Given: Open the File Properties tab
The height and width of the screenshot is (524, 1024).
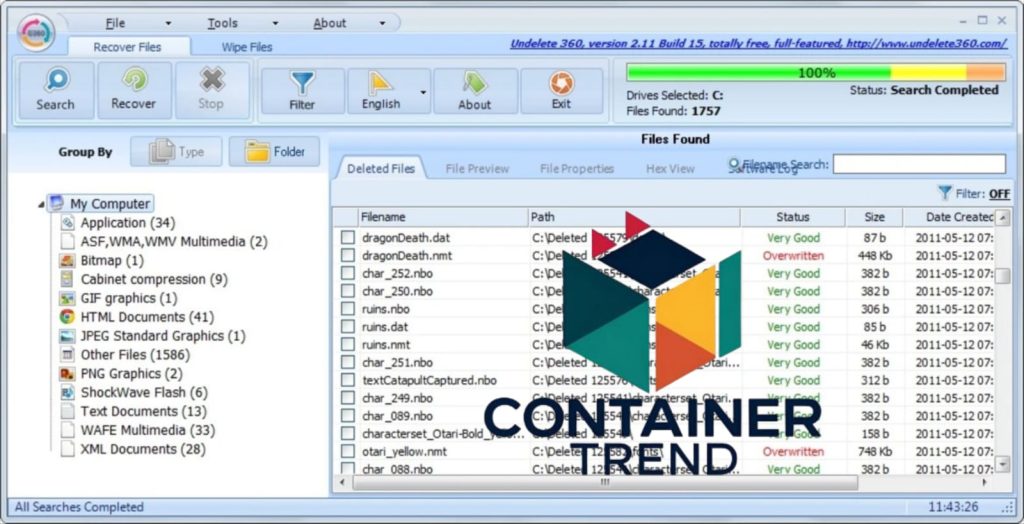Looking at the screenshot, I should [x=577, y=169].
